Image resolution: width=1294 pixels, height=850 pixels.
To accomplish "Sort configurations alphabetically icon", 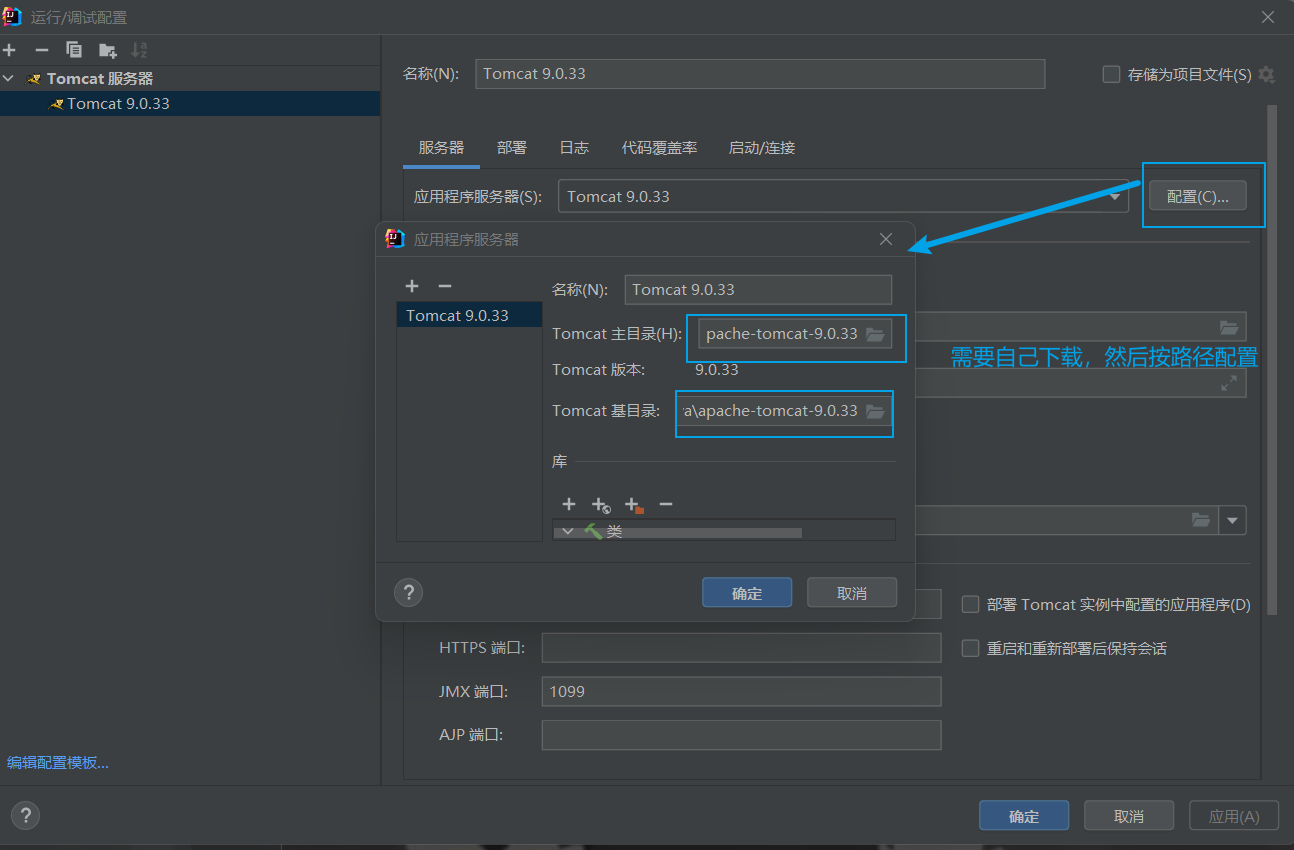I will click(x=139, y=50).
